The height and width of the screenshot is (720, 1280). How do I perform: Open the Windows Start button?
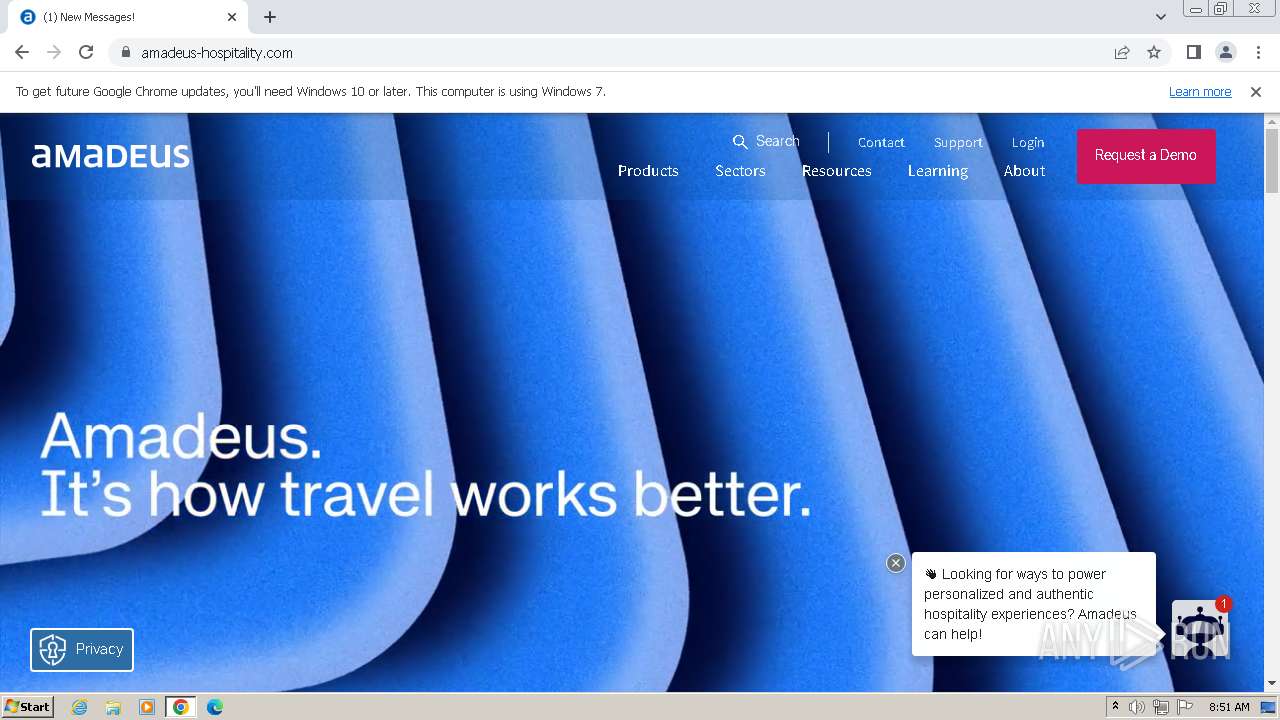tap(27, 707)
